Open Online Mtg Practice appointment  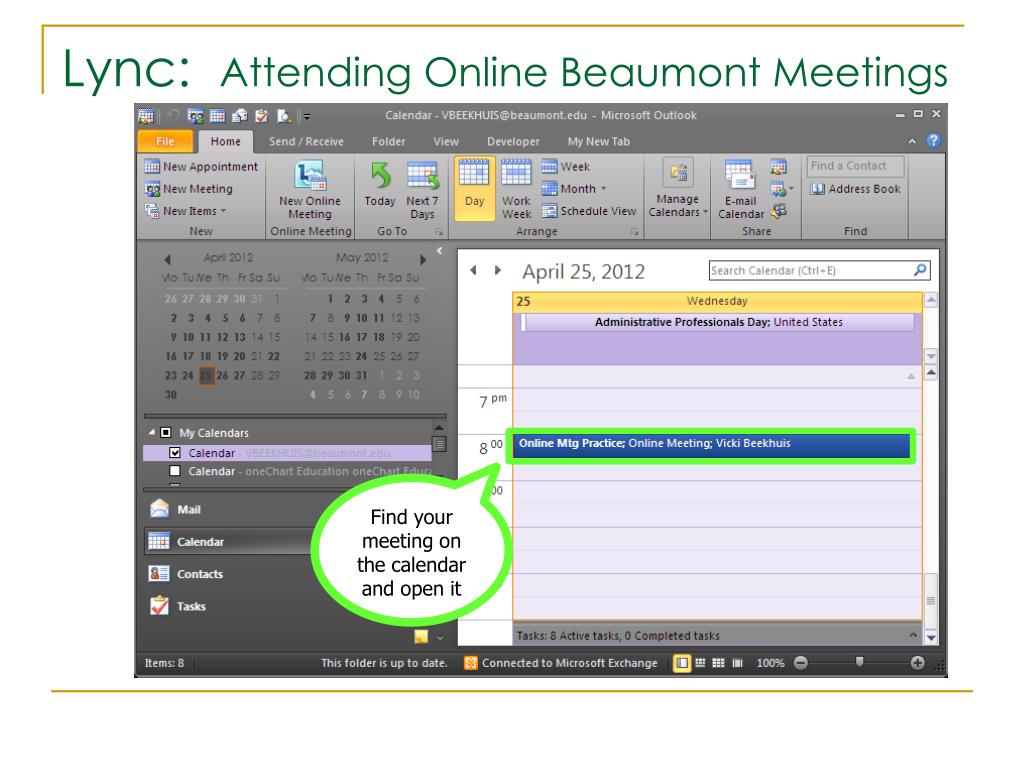pos(712,444)
